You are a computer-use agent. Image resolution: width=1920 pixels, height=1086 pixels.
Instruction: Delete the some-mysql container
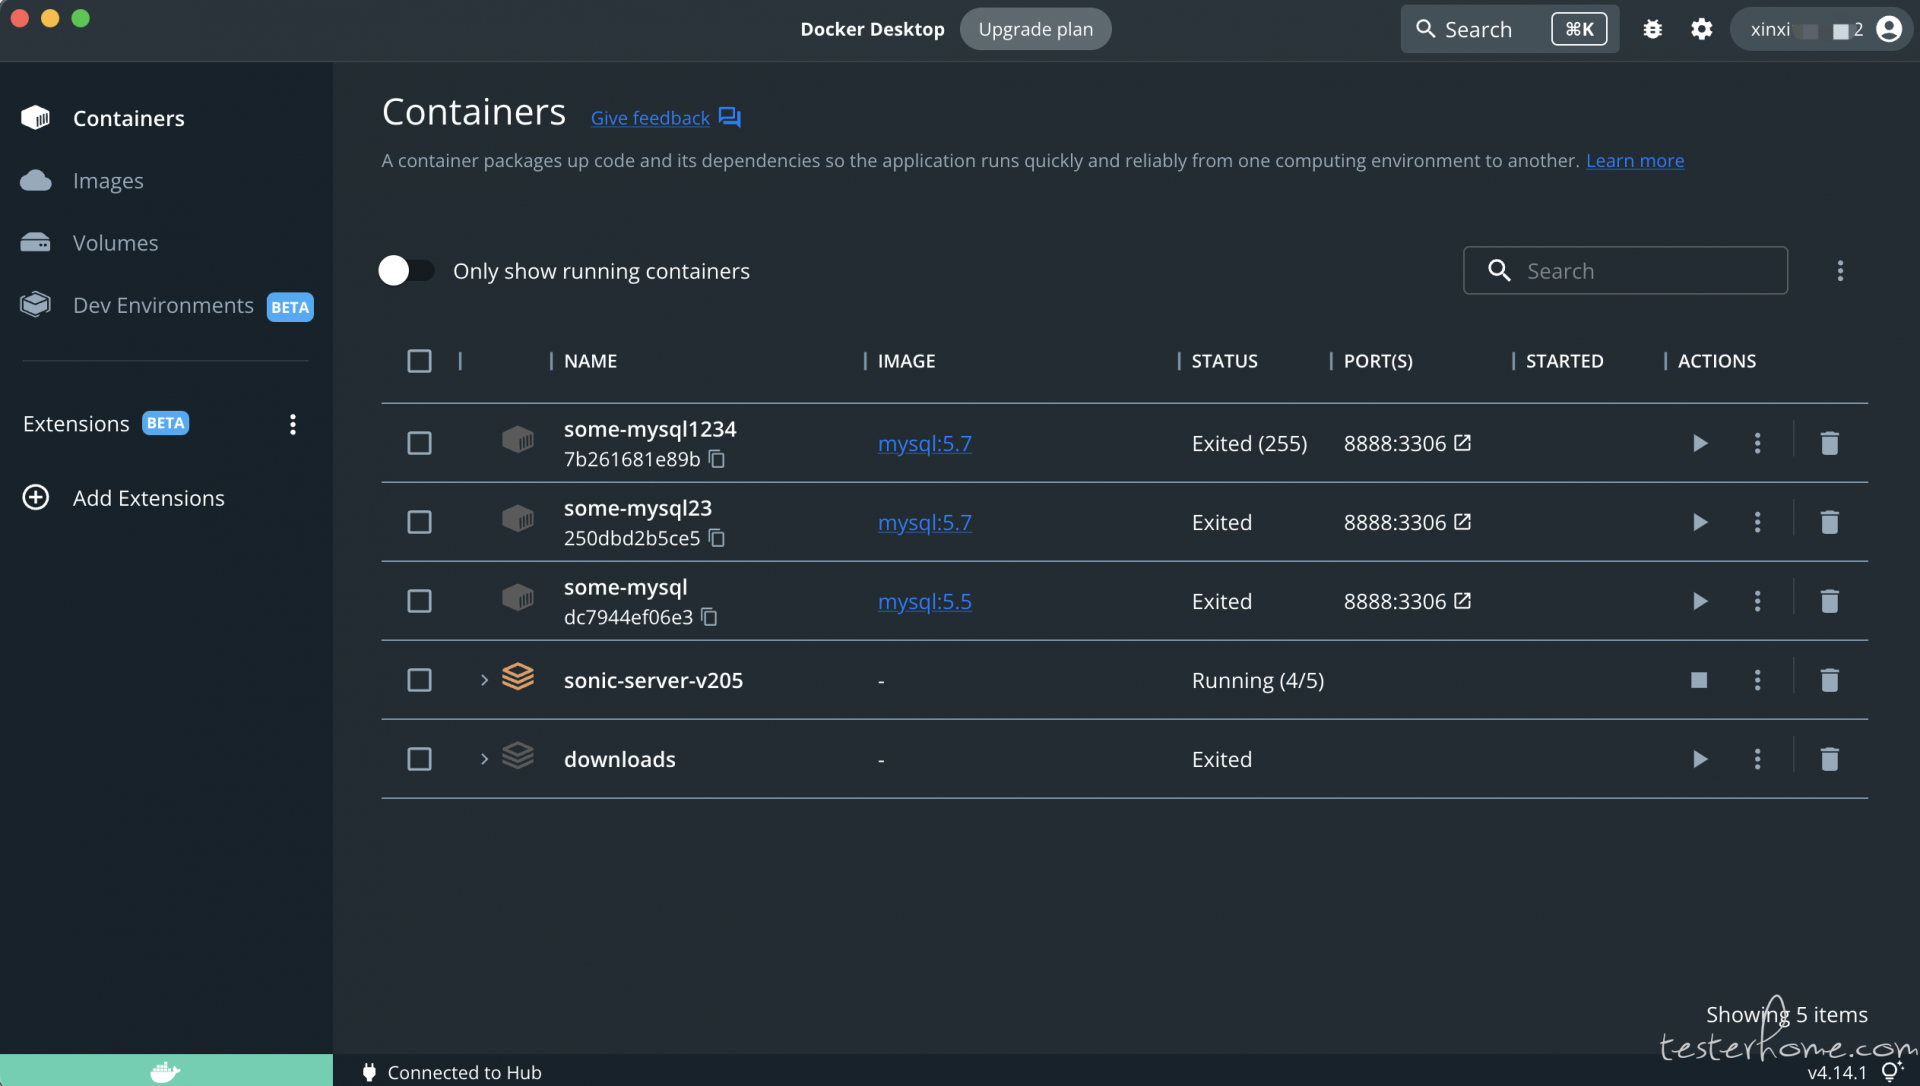coord(1830,601)
